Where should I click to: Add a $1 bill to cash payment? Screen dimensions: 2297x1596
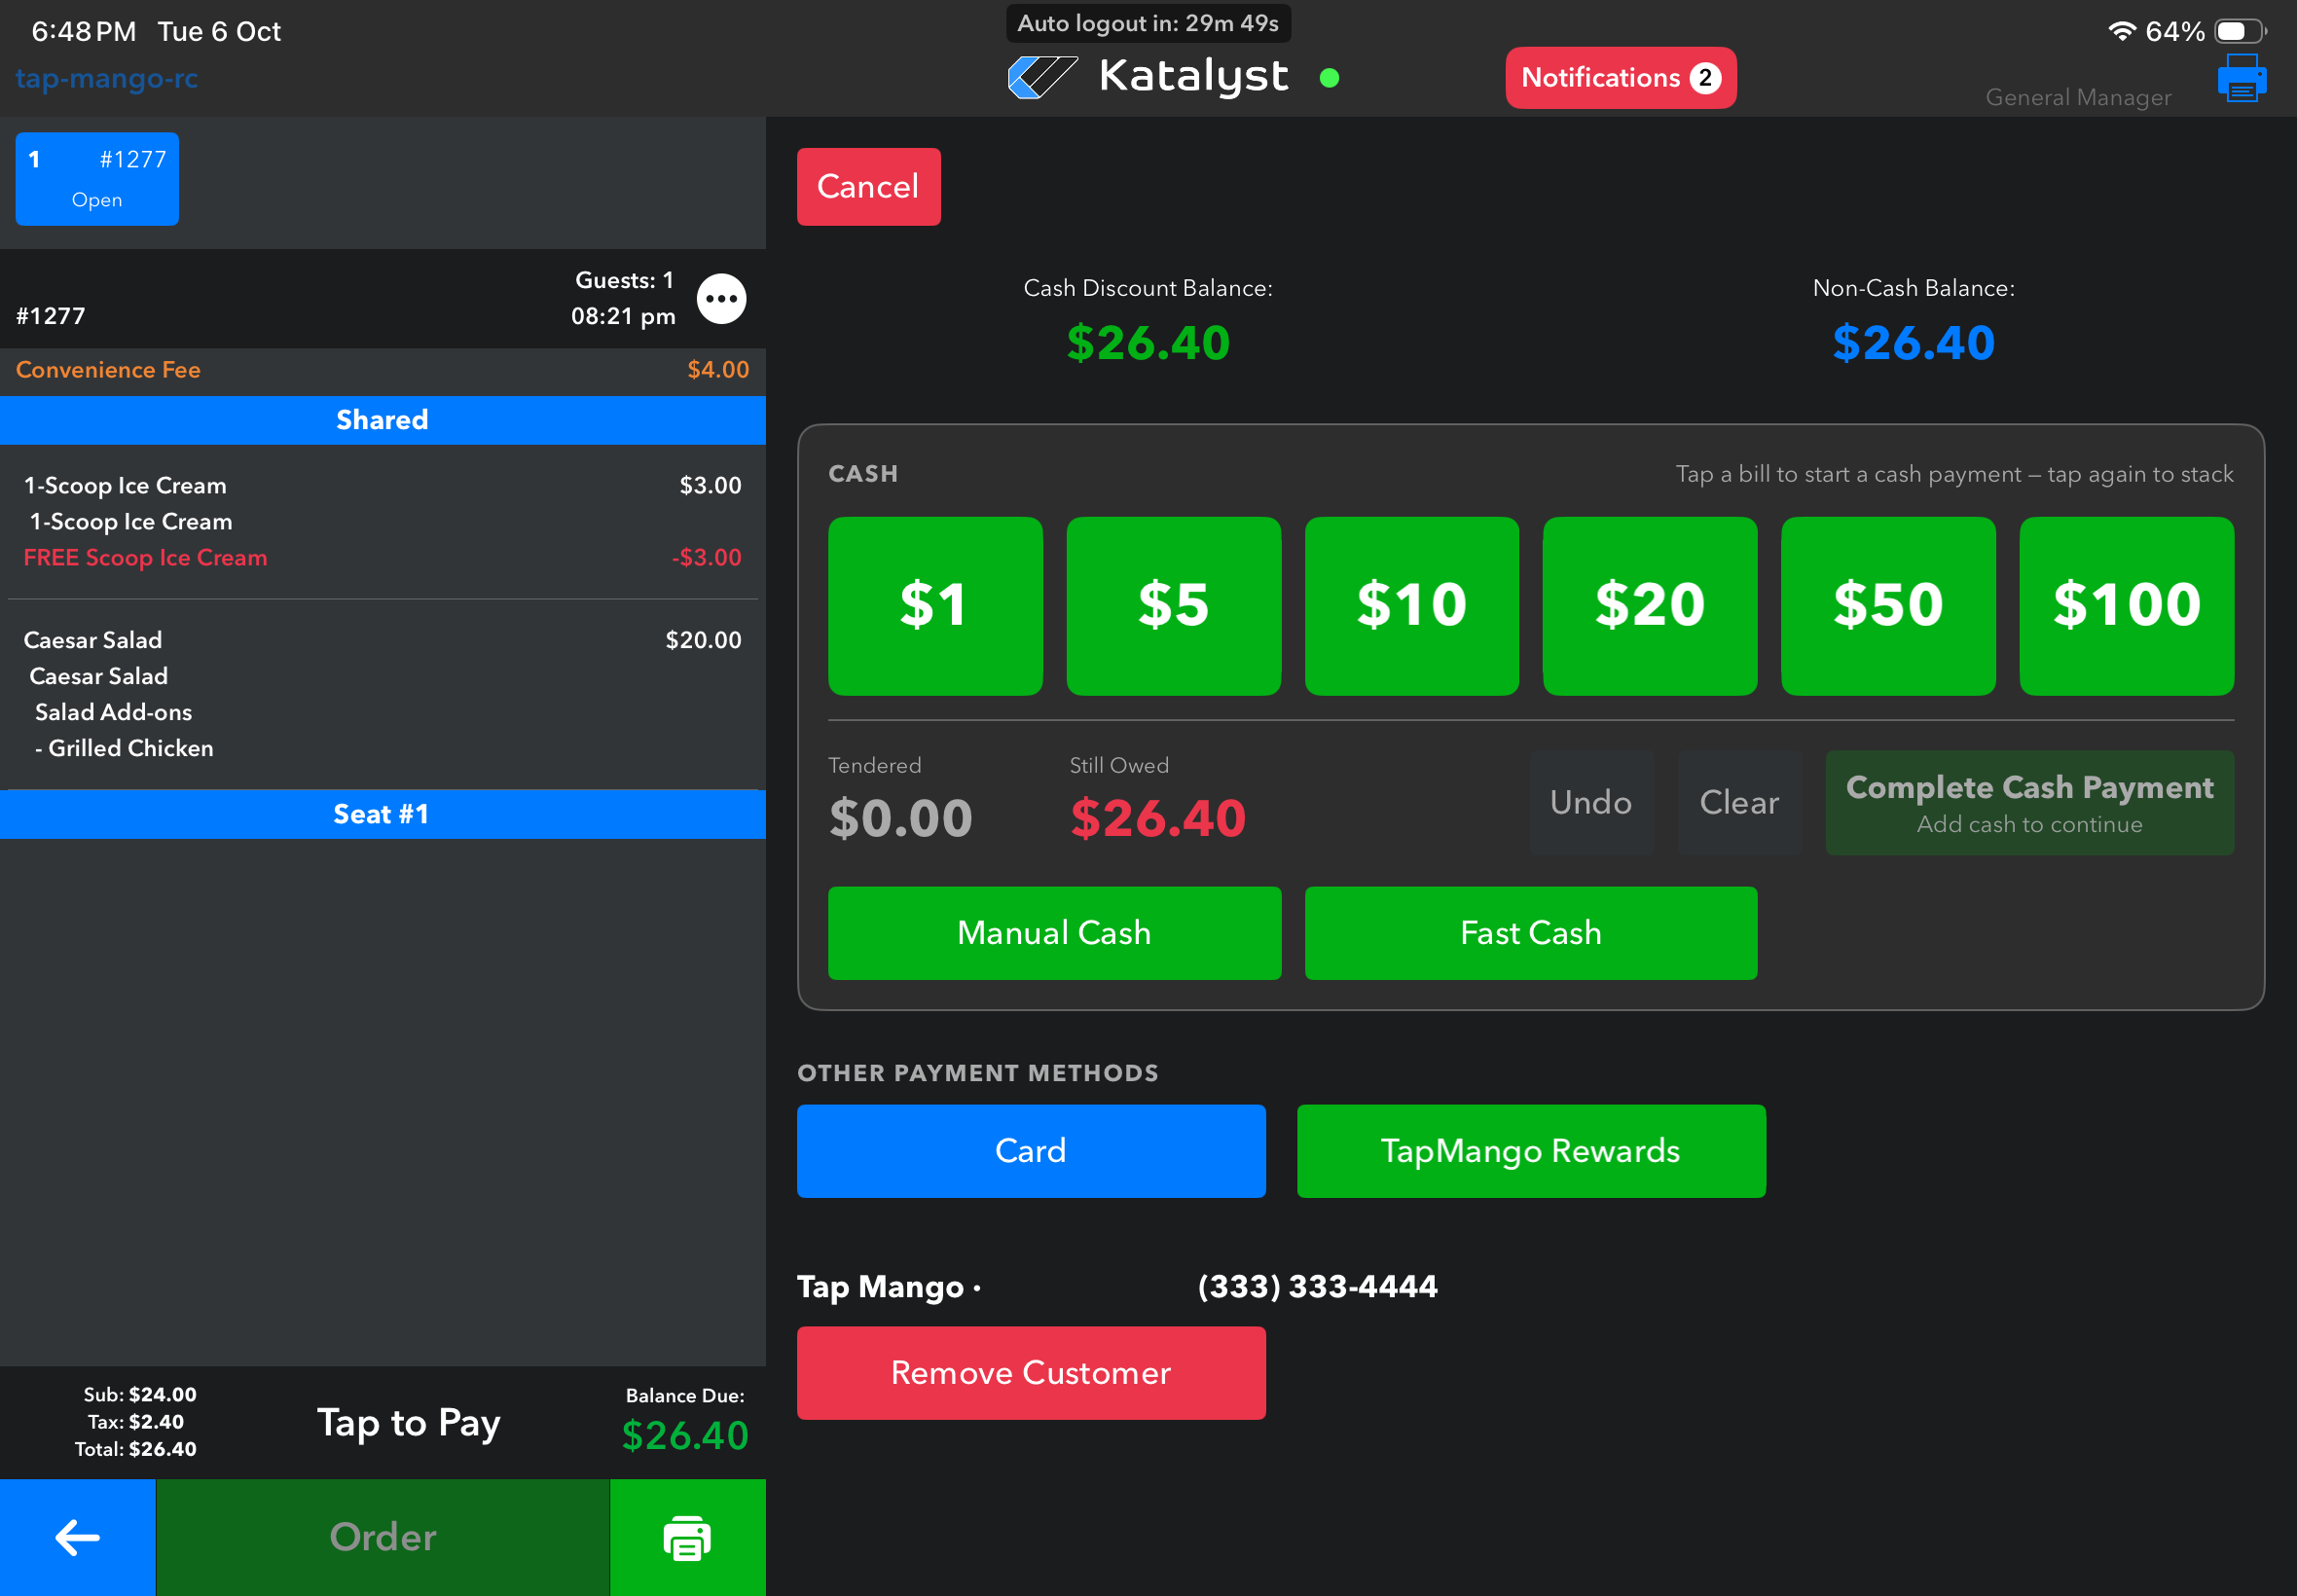coord(935,606)
